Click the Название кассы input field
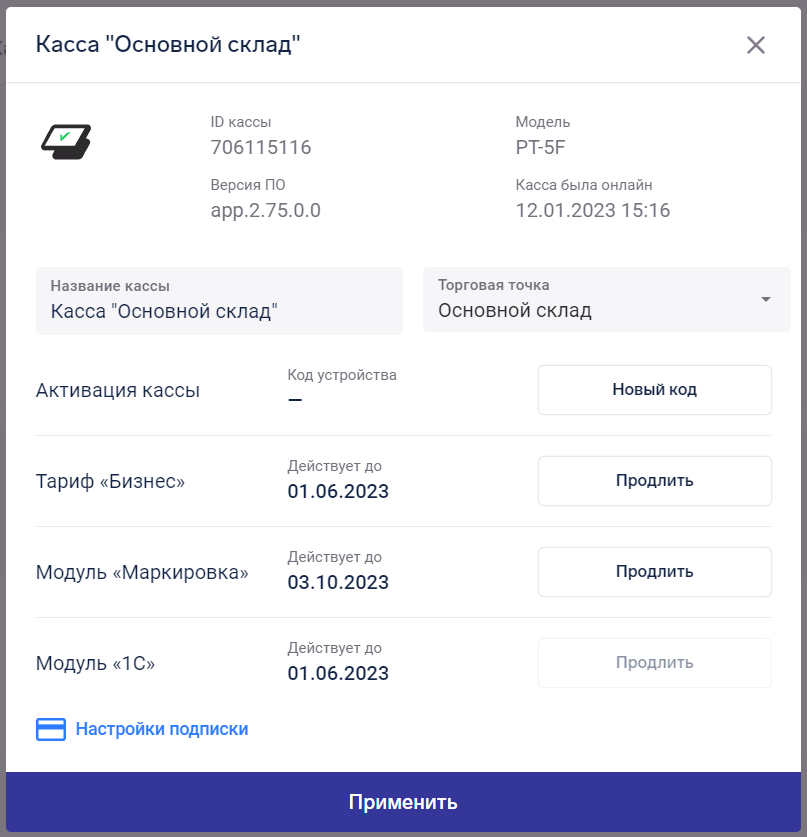 click(x=219, y=301)
